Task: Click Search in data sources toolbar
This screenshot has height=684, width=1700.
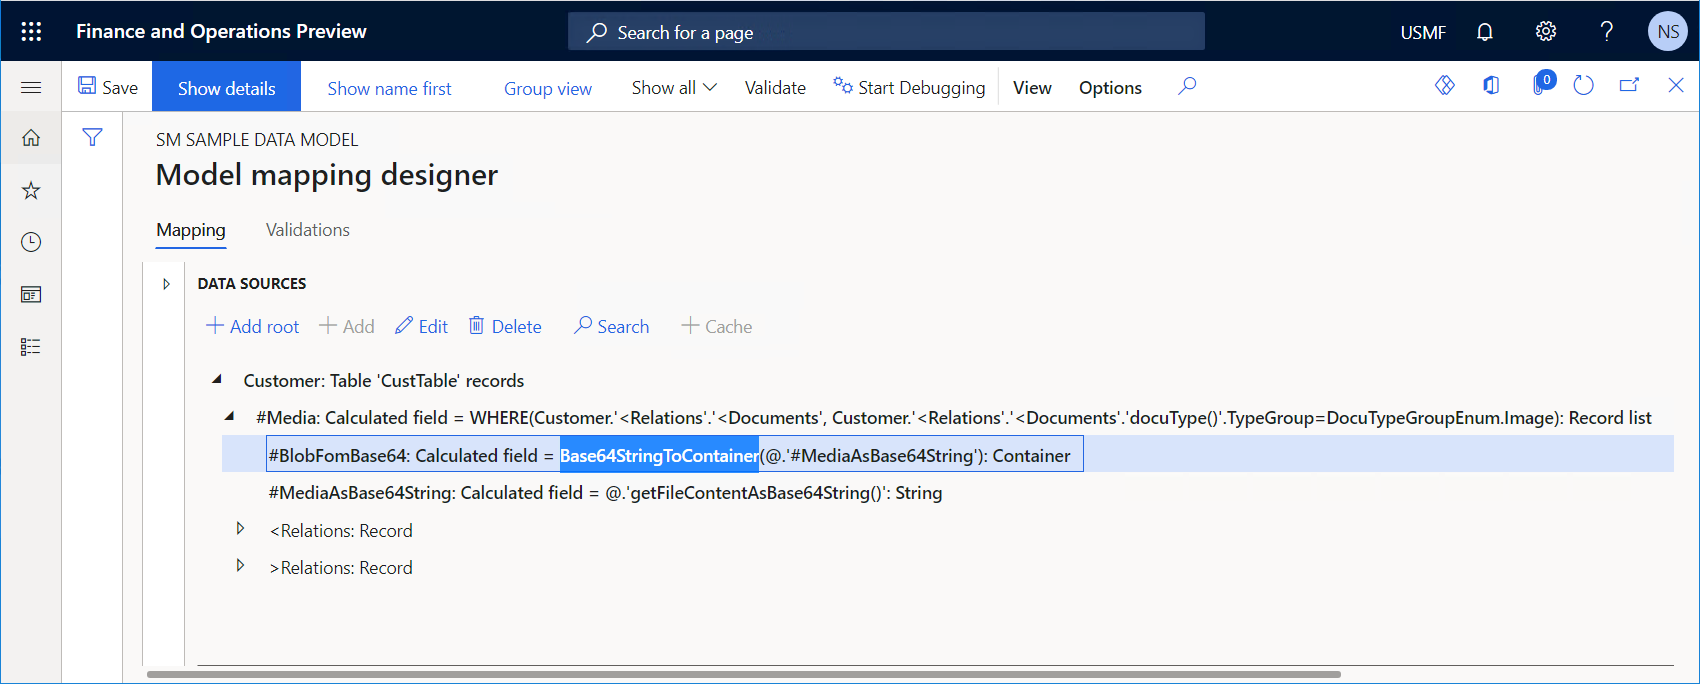Action: pos(611,326)
